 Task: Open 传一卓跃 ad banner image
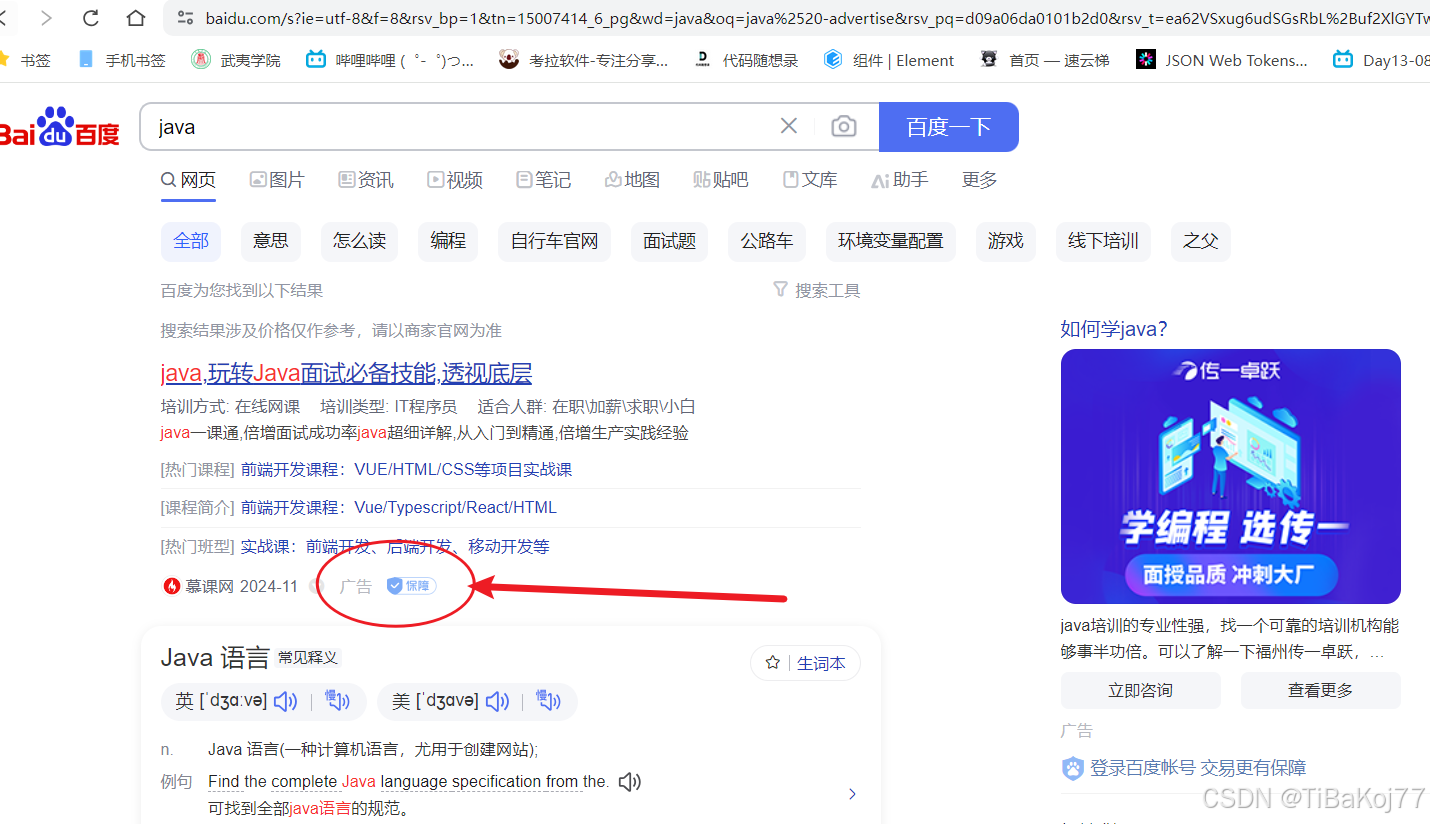click(x=1230, y=476)
